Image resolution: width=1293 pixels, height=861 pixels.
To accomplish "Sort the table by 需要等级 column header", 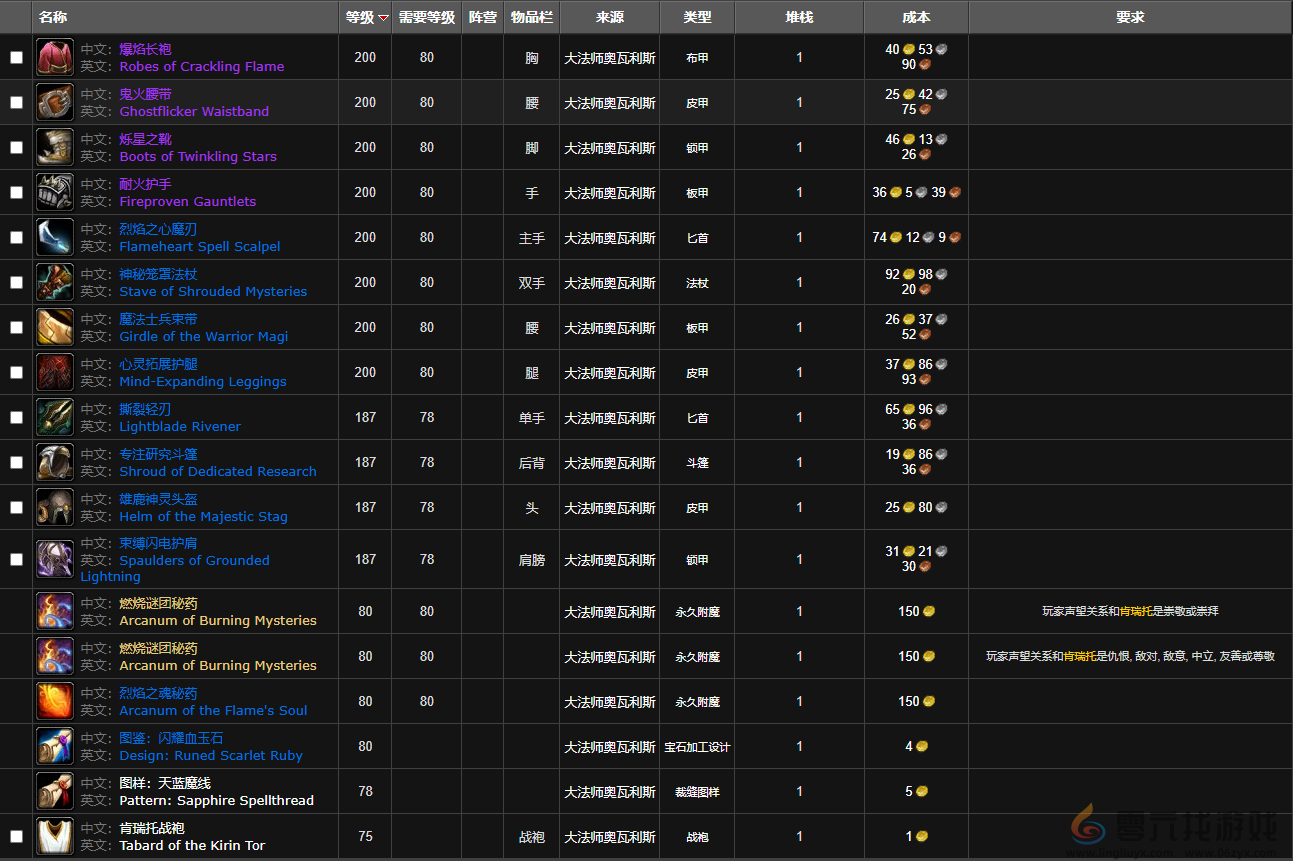I will pyautogui.click(x=427, y=17).
